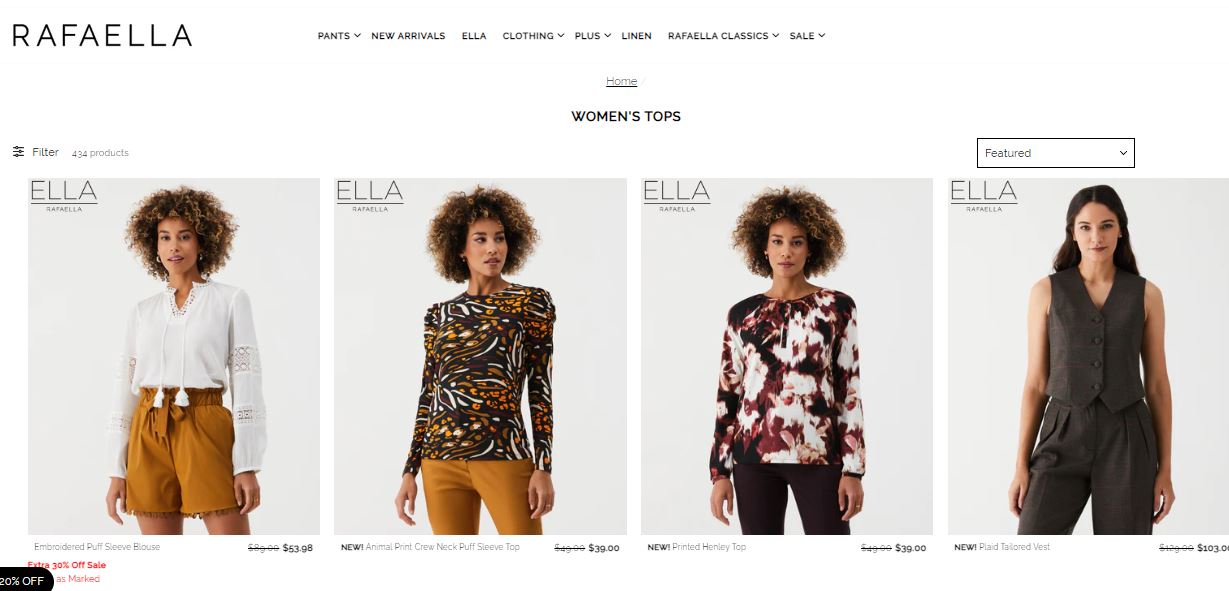This screenshot has width=1229, height=591.
Task: Click the Ella logo on the blouse image
Action: tap(64, 195)
